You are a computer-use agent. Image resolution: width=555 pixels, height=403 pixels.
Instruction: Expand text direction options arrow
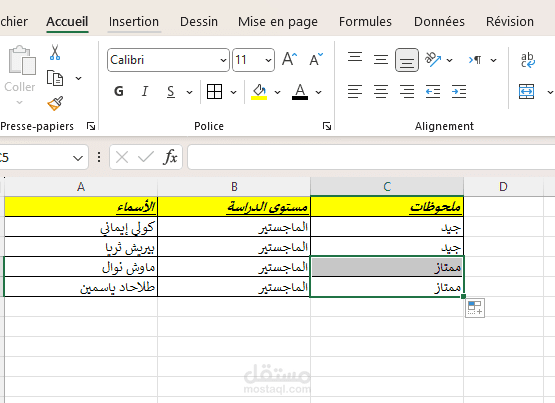tap(493, 60)
